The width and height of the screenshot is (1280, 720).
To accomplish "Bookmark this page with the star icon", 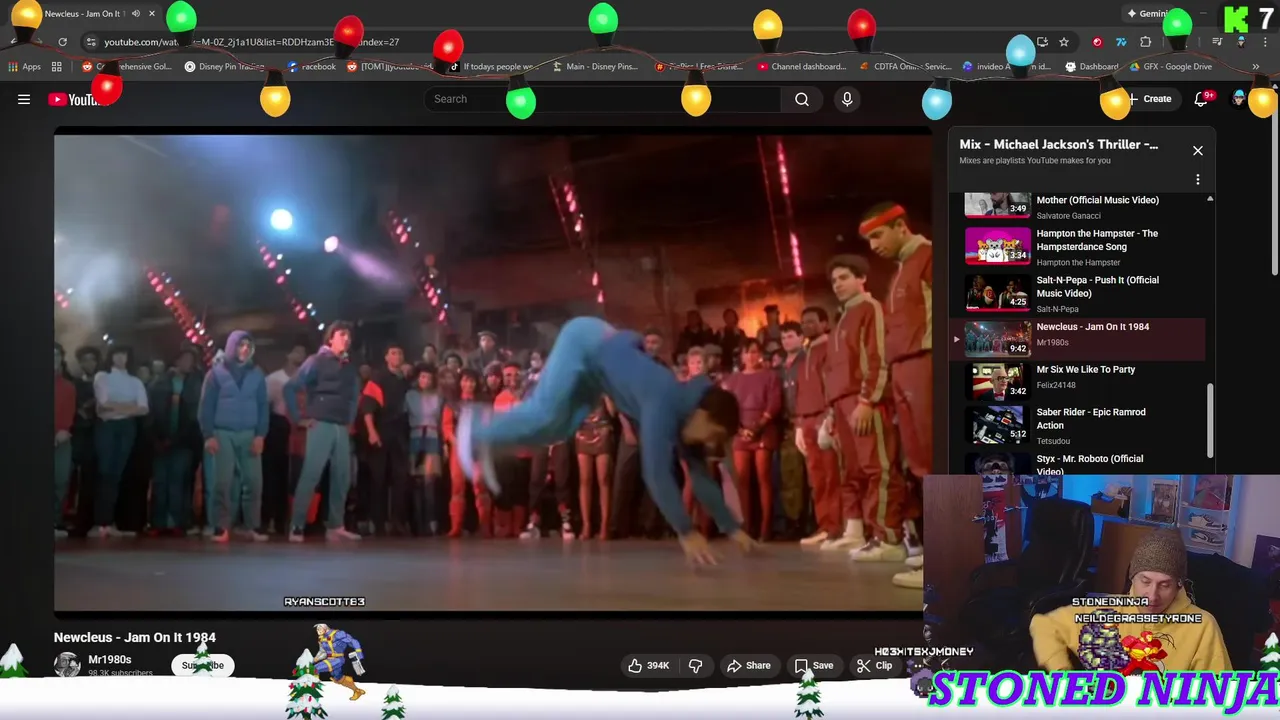I will point(1064,42).
